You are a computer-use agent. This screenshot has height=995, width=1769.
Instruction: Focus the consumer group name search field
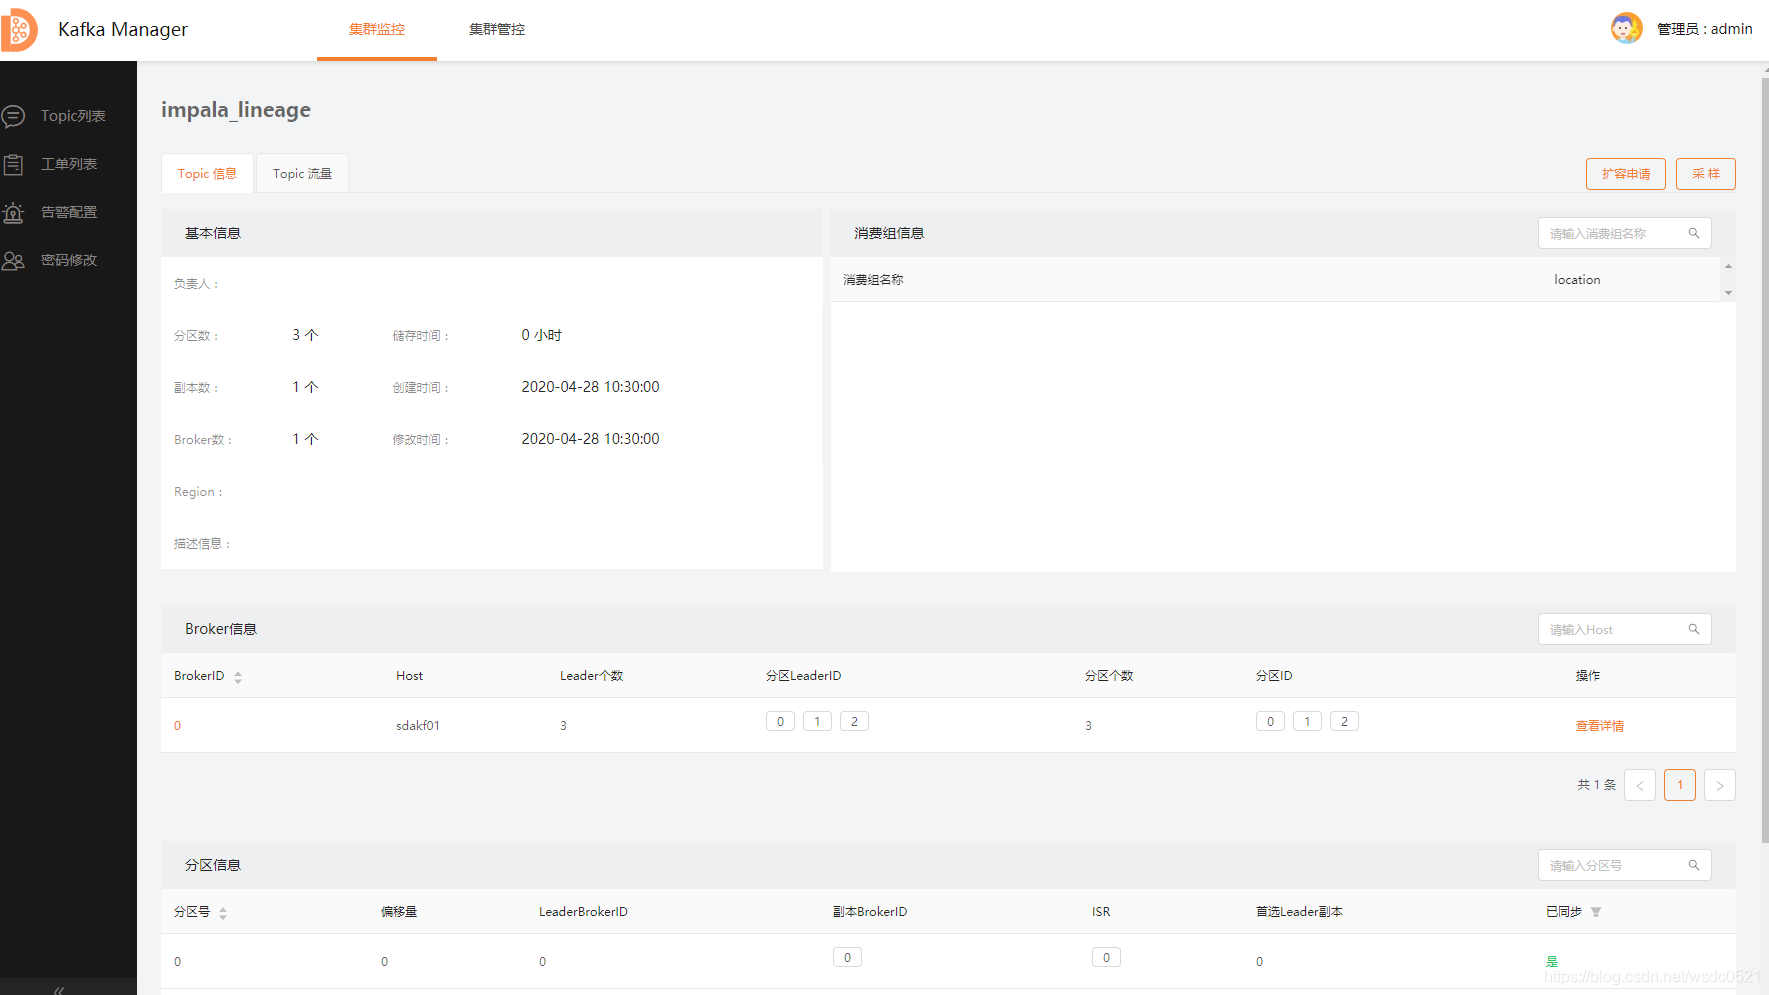coord(1625,233)
